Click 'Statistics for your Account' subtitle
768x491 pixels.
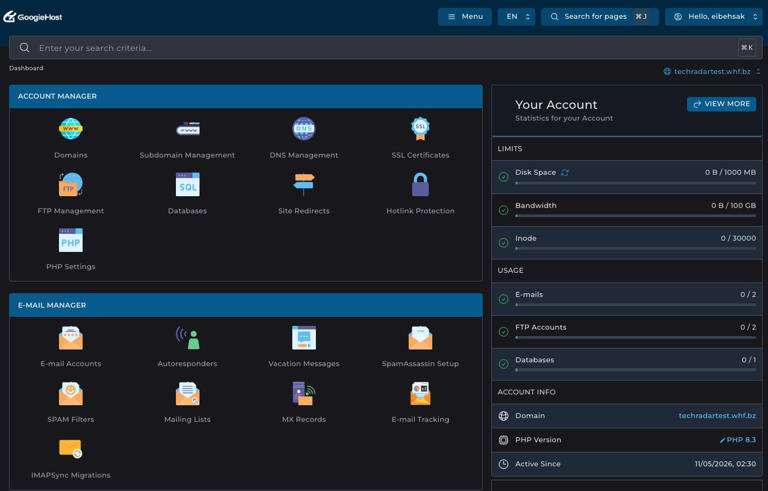564,118
